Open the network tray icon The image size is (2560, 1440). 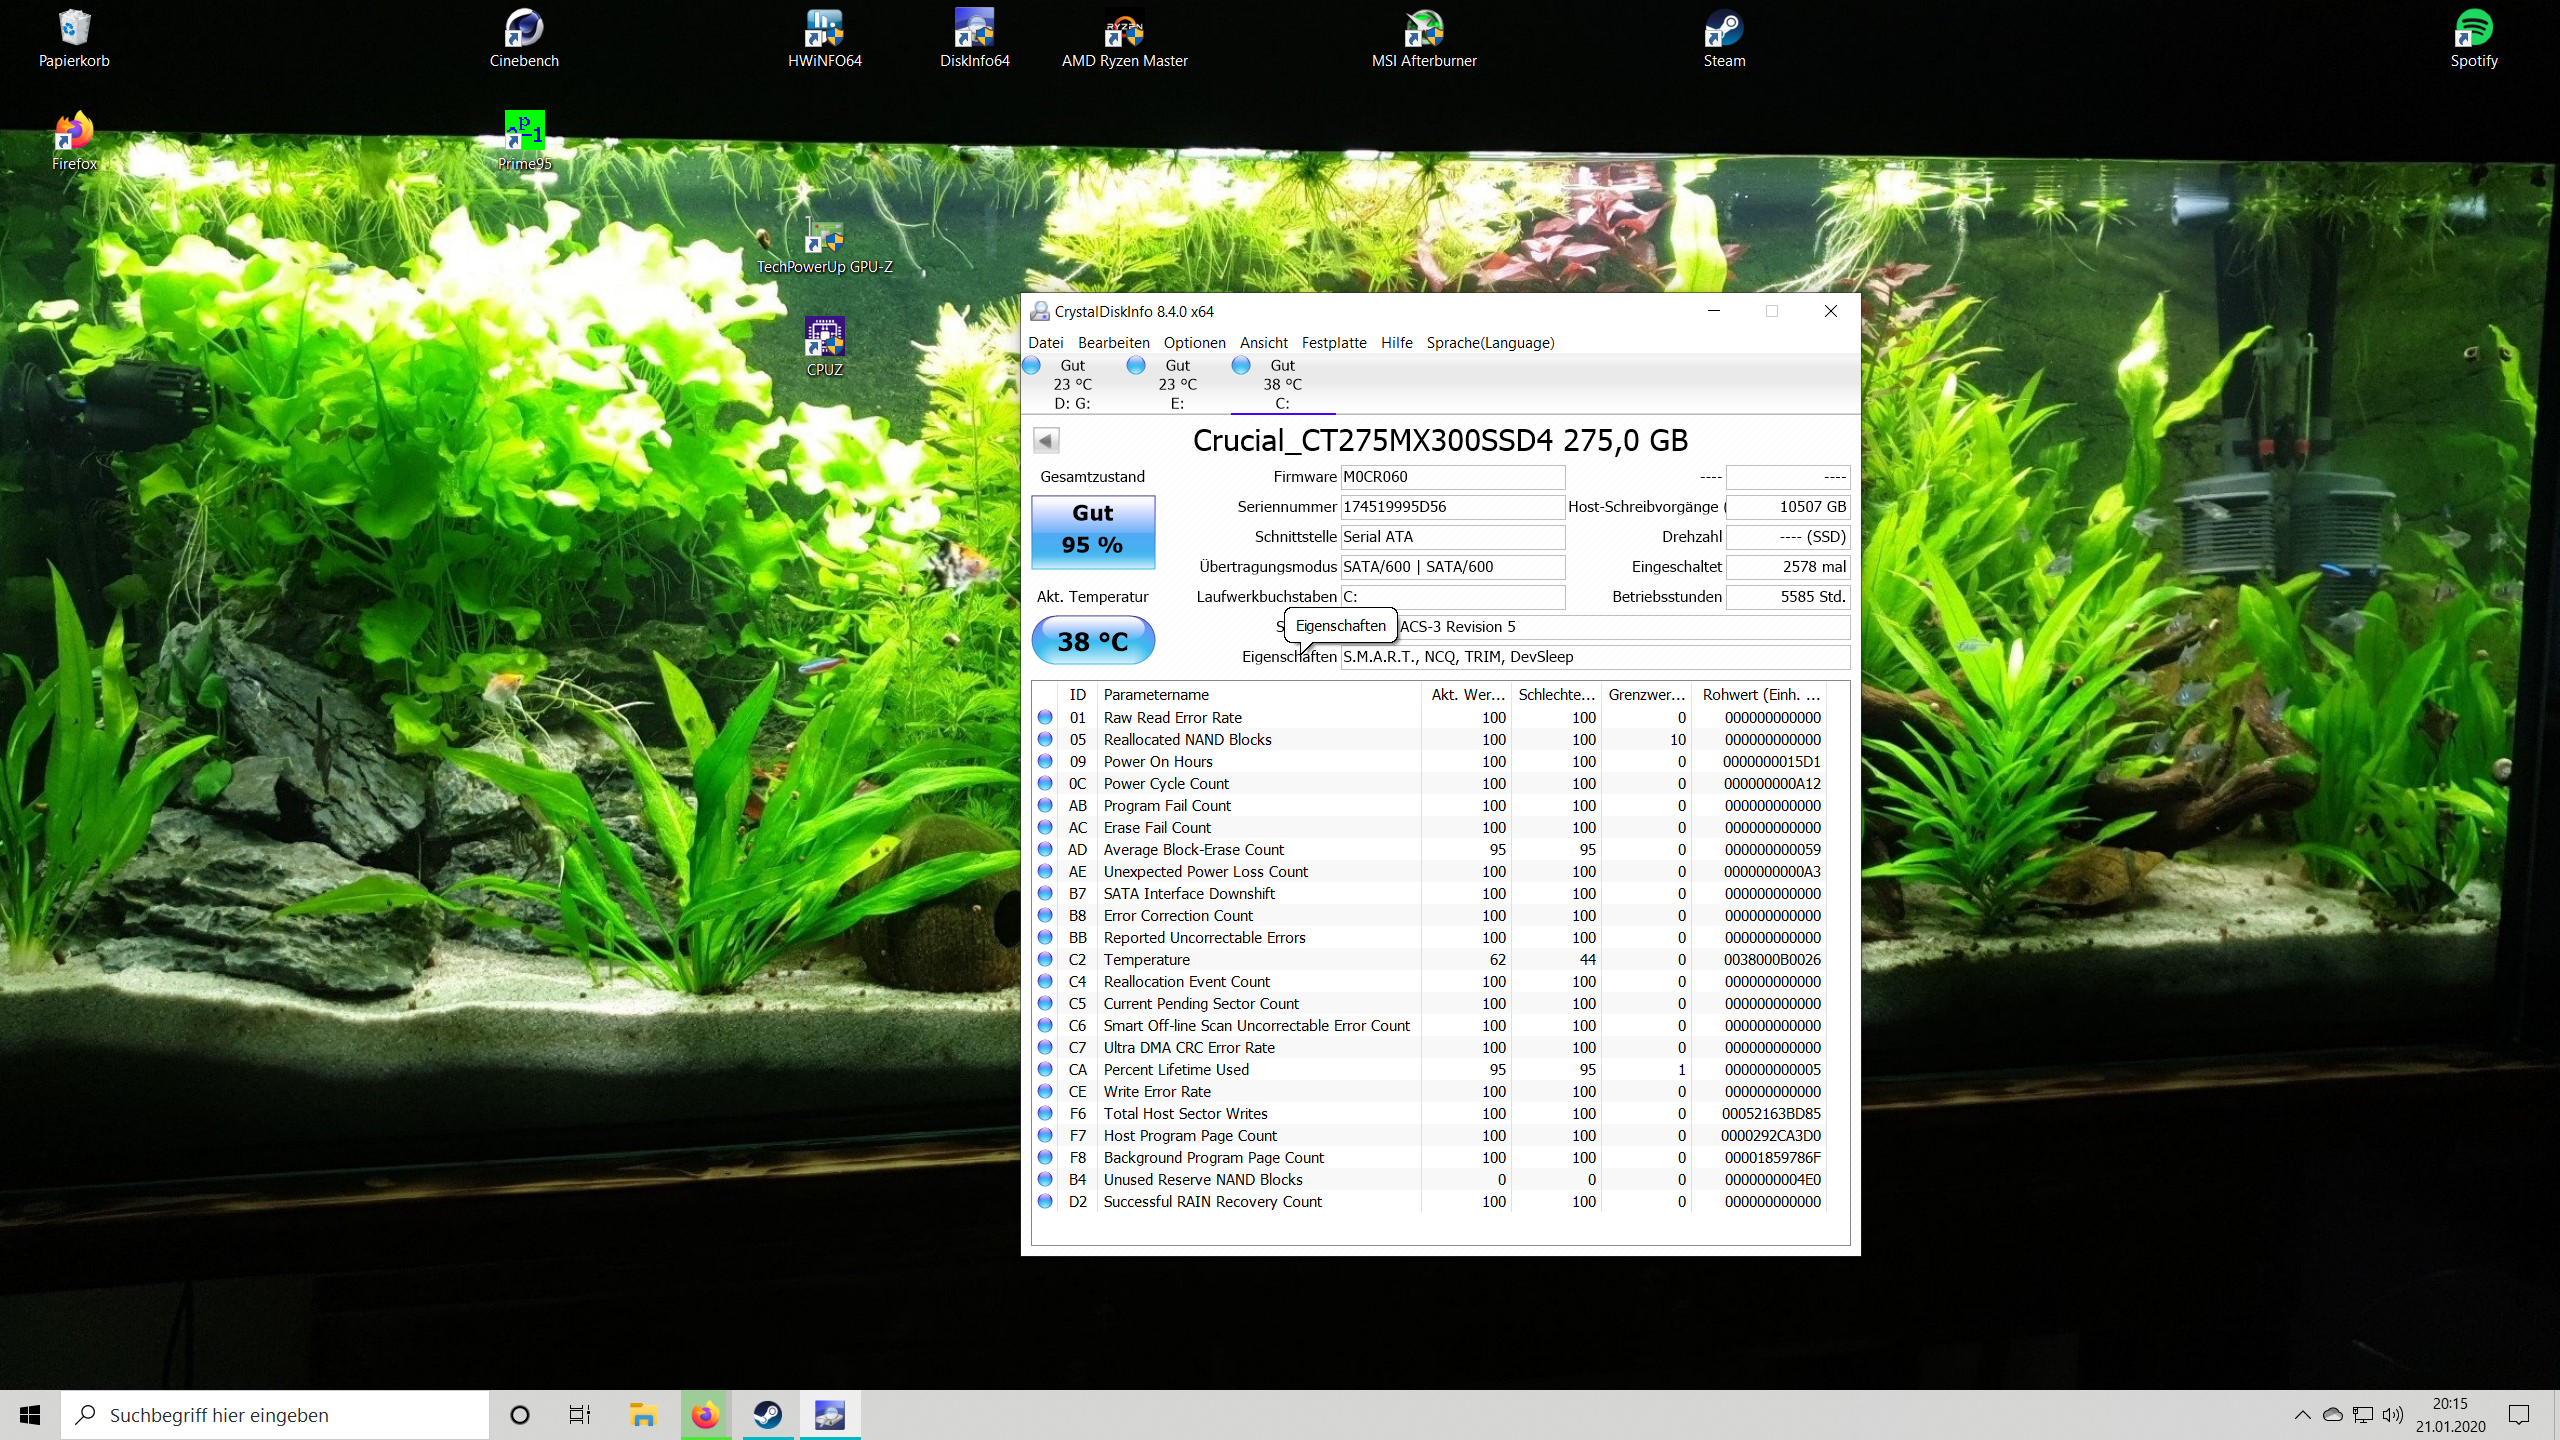2362,1414
